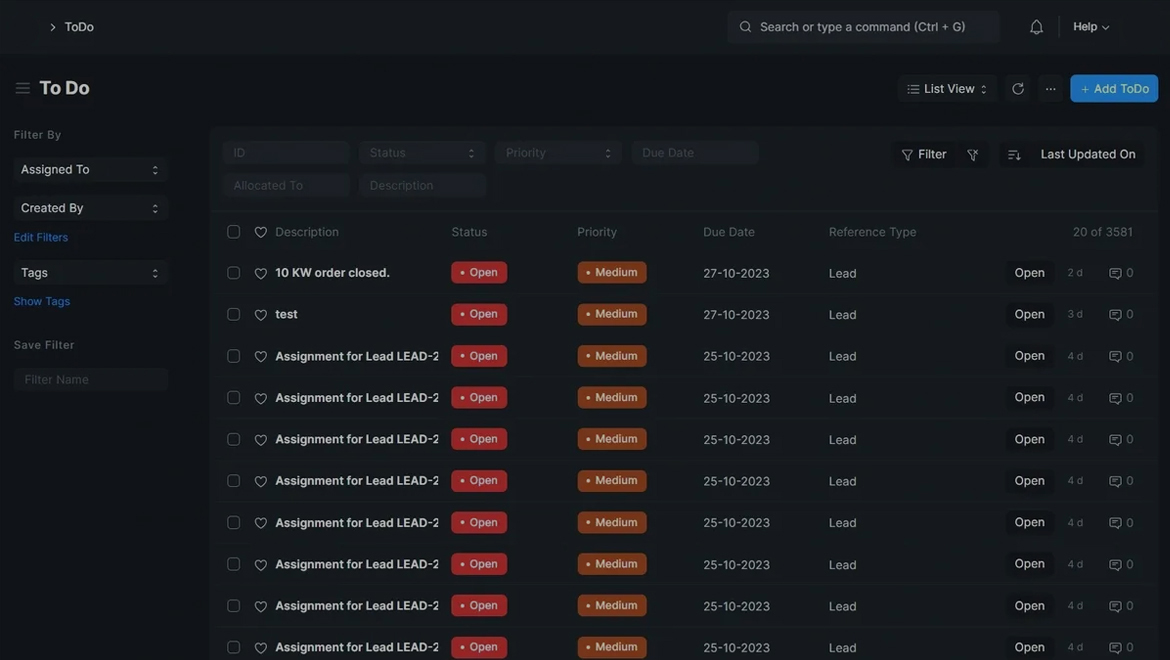
Task: Open the Help menu
Action: click(1091, 27)
